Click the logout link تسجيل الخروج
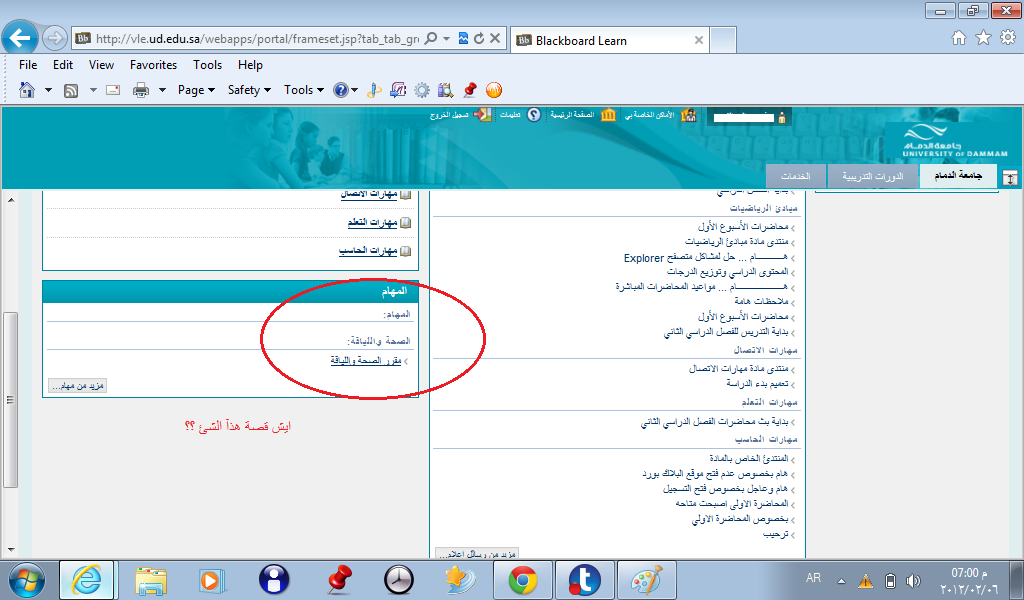 tap(449, 115)
